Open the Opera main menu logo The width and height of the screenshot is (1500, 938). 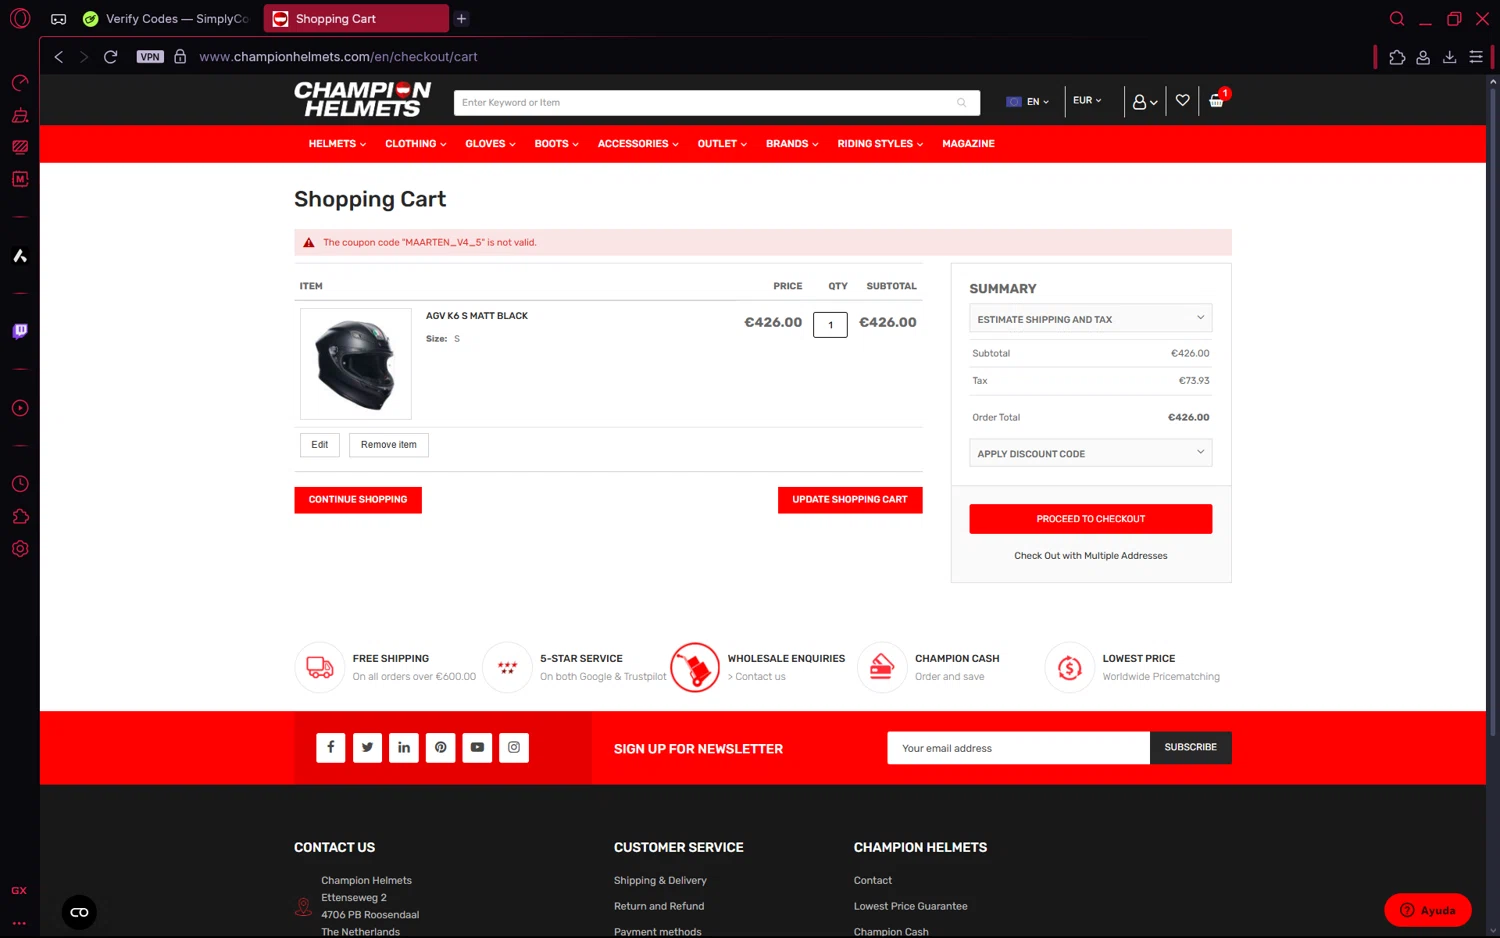(x=20, y=19)
